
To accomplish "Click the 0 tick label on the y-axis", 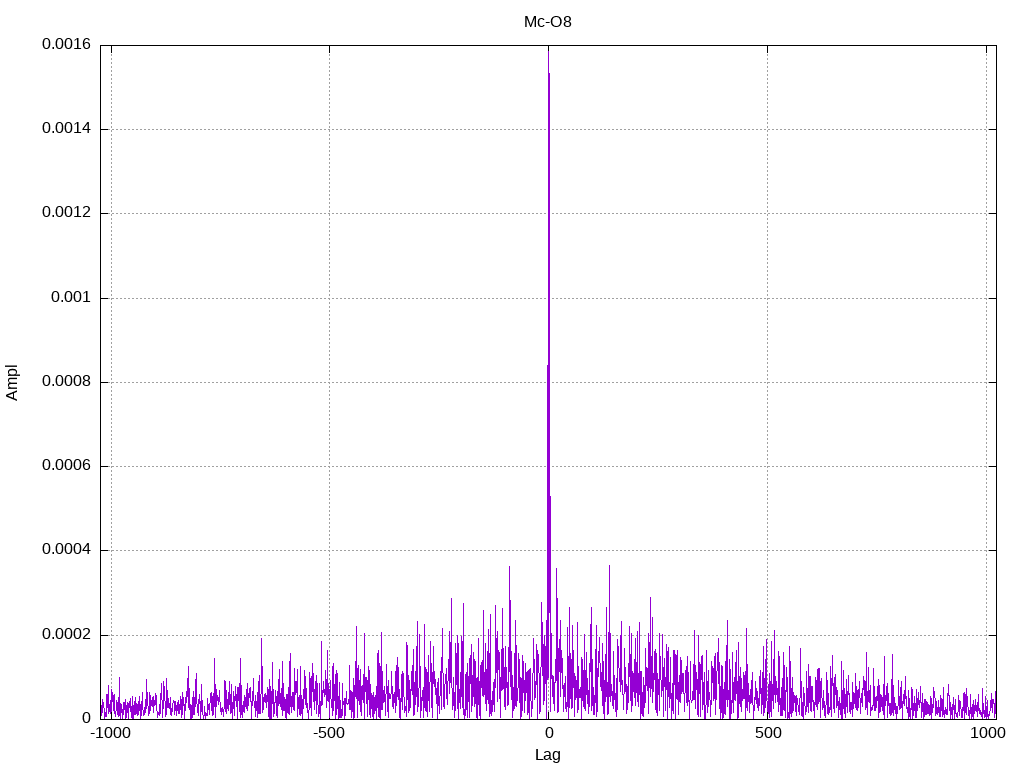I will [86, 719].
